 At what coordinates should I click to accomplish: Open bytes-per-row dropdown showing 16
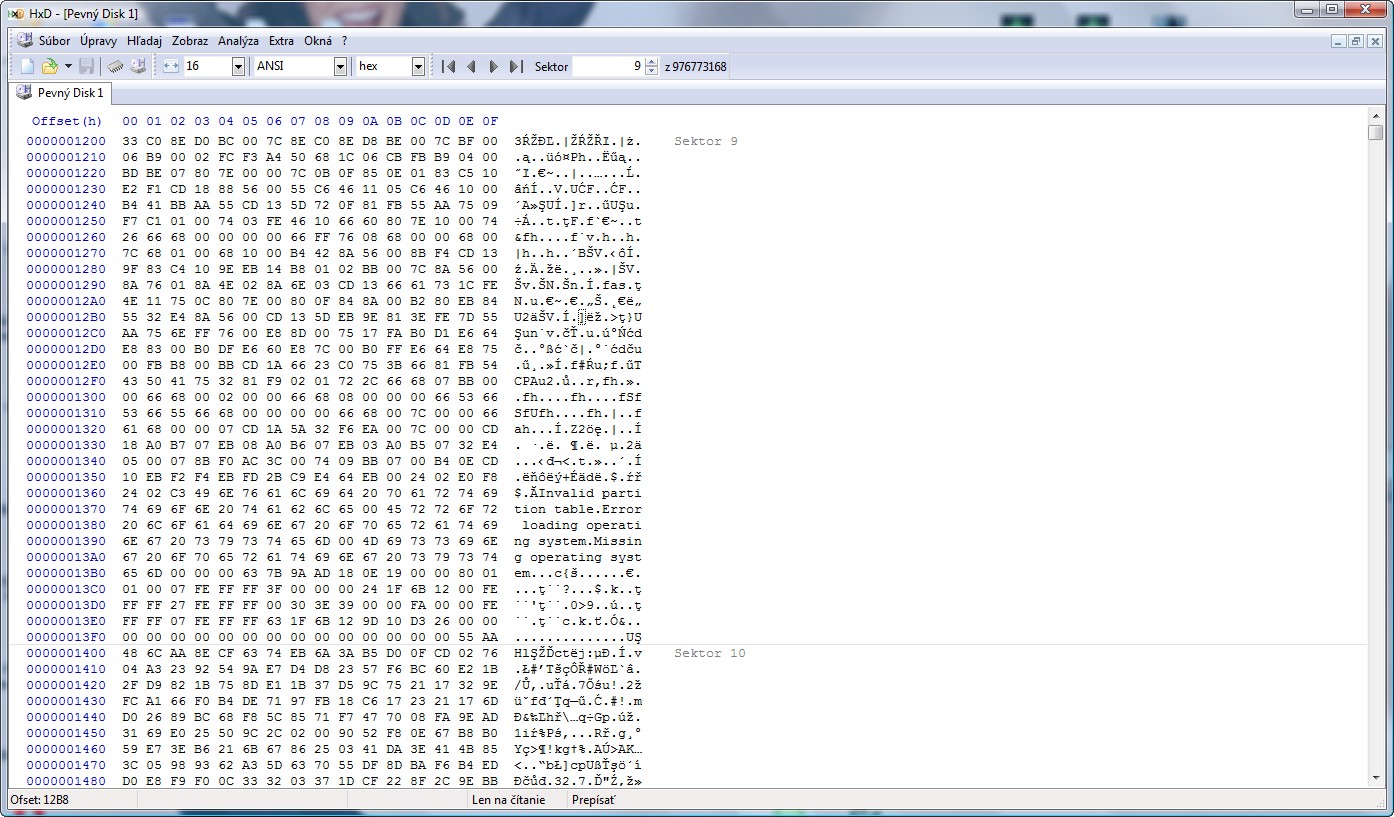(x=238, y=66)
